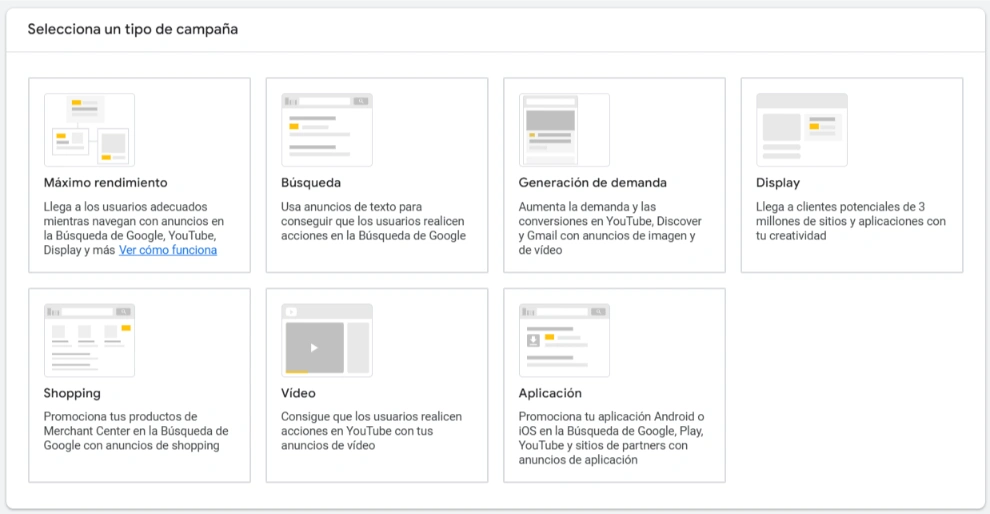The image size is (990, 514).
Task: Click the Shopping product grid illustration
Action: [89, 340]
